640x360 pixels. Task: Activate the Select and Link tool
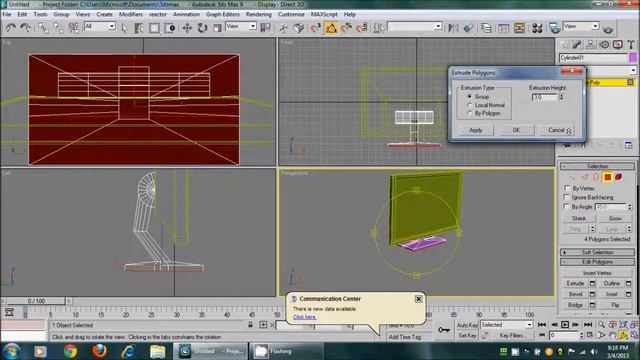point(43,28)
